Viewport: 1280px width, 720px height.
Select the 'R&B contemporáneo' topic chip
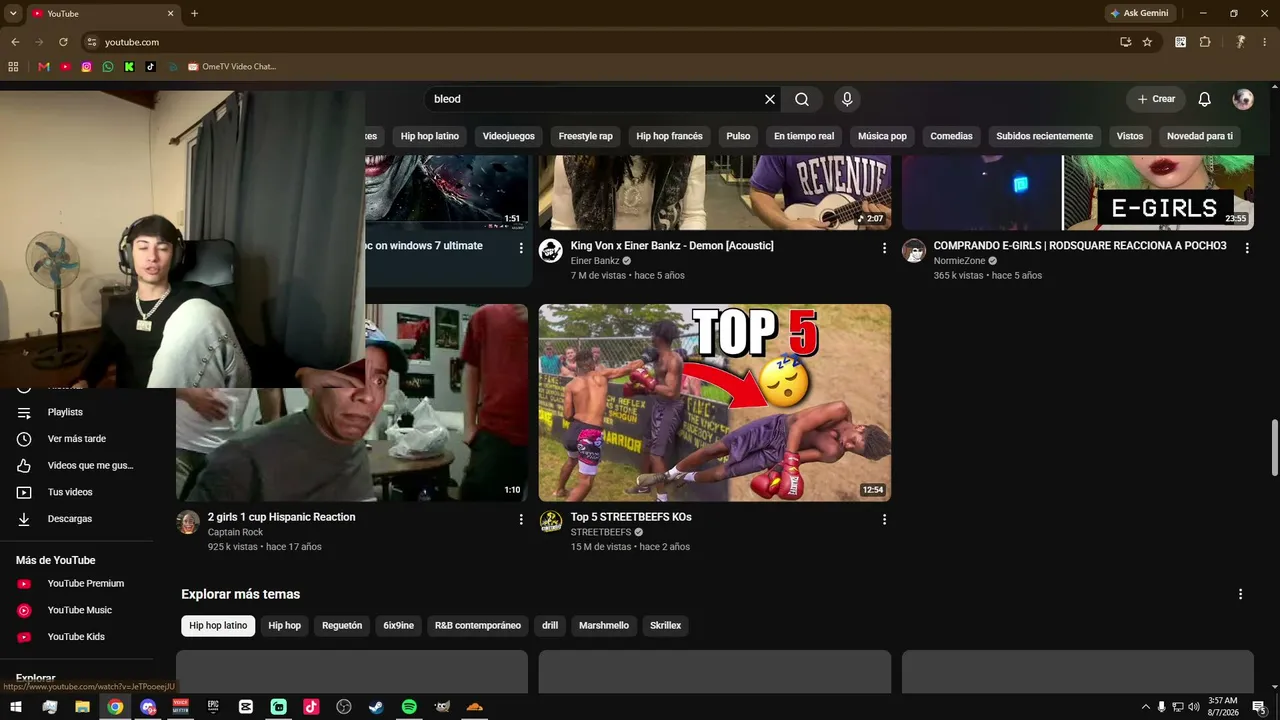coord(478,626)
